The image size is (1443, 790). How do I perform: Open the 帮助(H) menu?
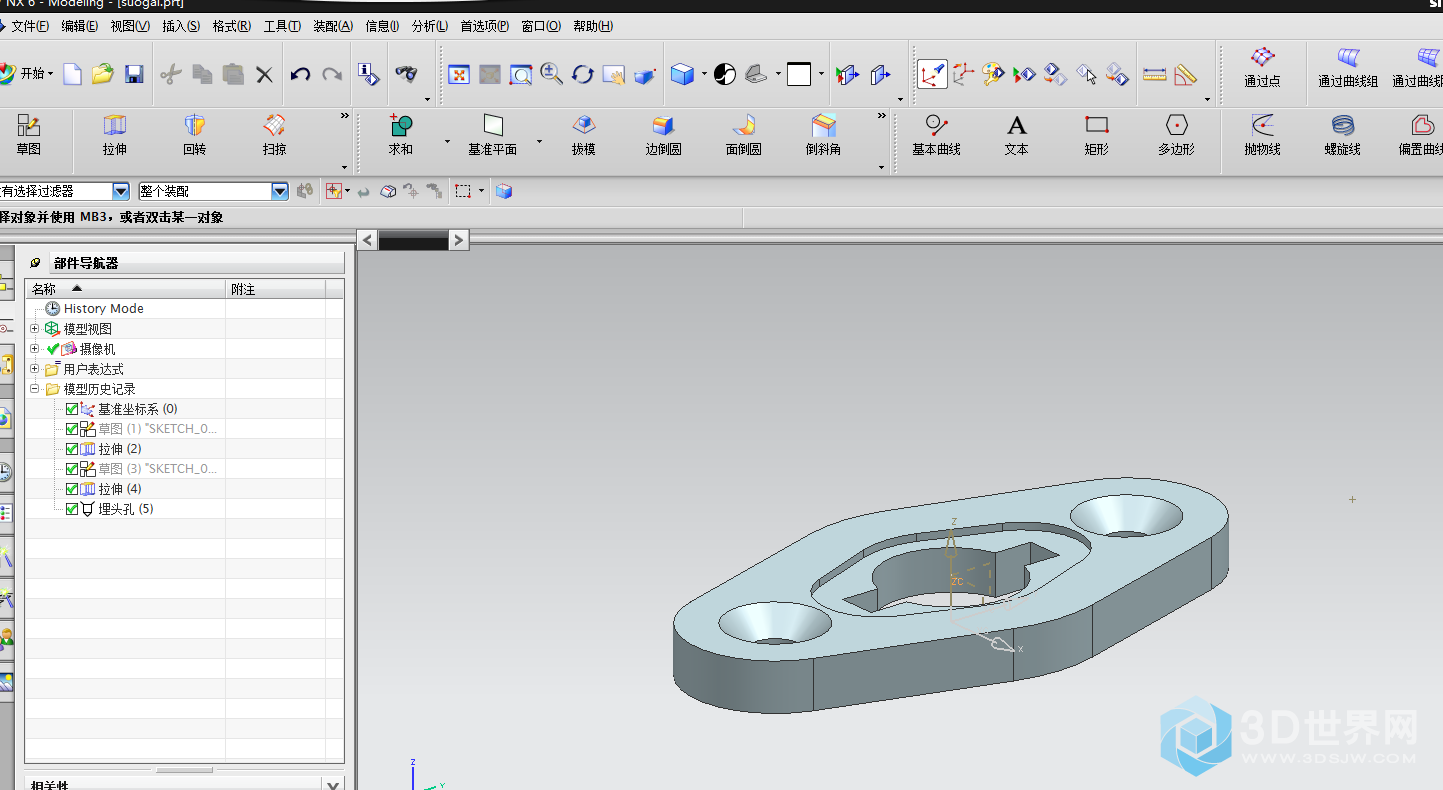(x=593, y=26)
